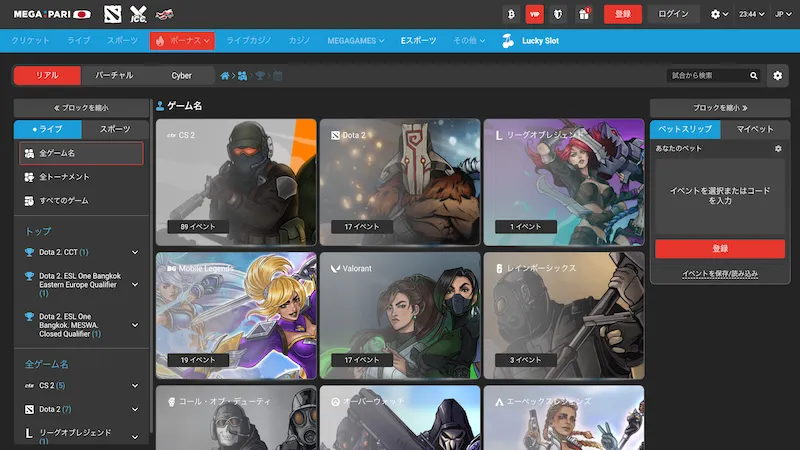Expand the その他 dropdown
800x450 pixels.
coord(469,40)
